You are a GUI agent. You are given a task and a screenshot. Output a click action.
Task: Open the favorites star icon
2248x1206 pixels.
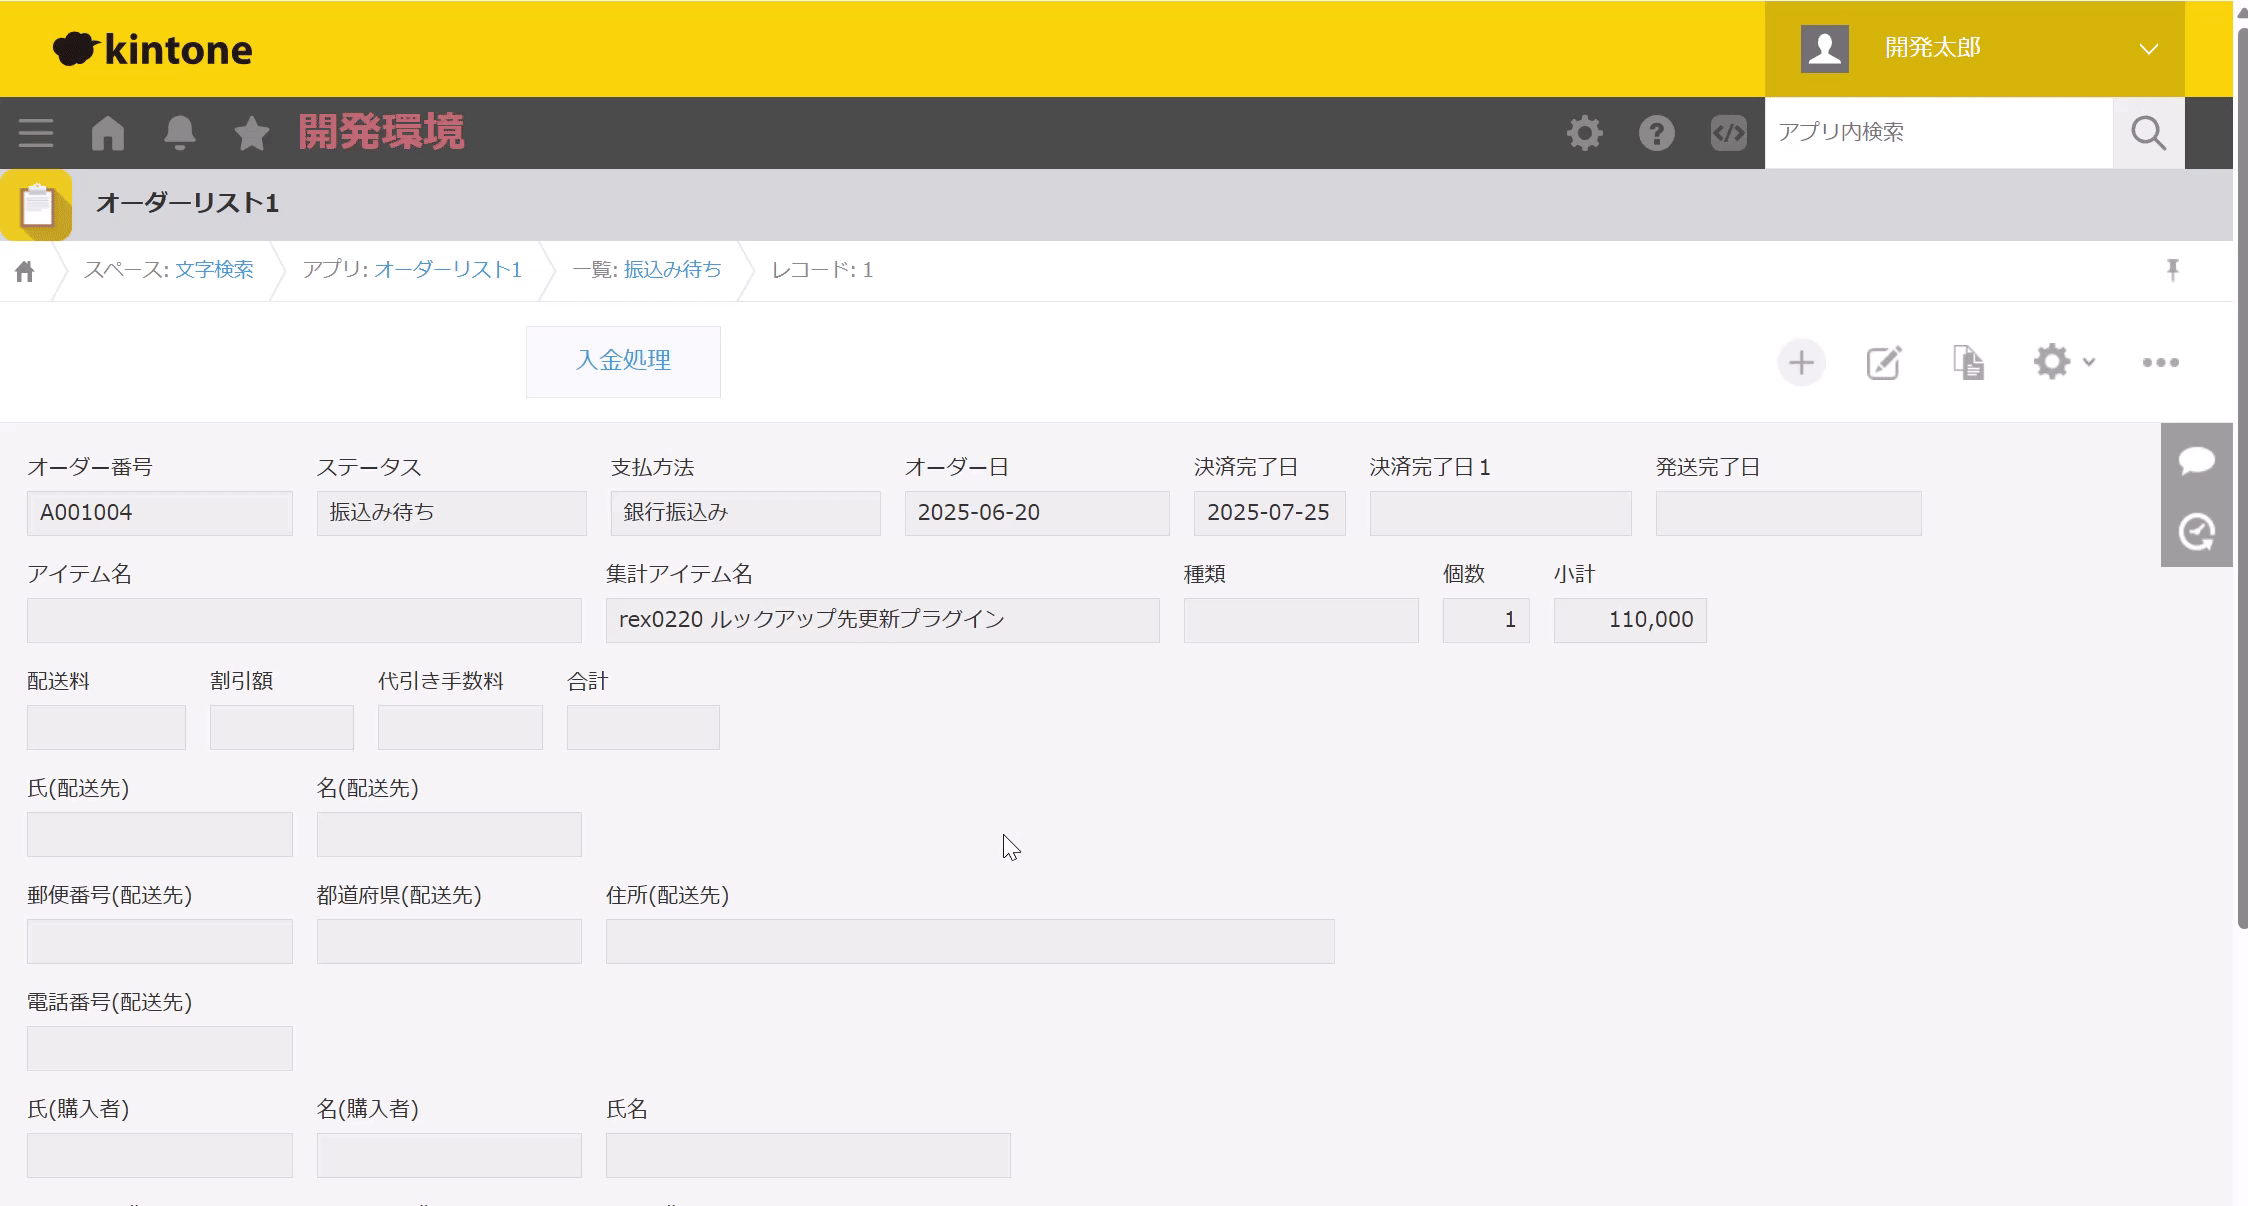[x=251, y=133]
